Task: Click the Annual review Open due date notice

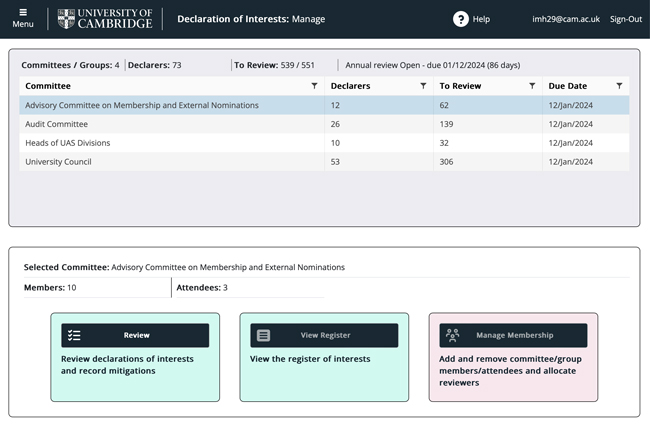Action: click(433, 65)
